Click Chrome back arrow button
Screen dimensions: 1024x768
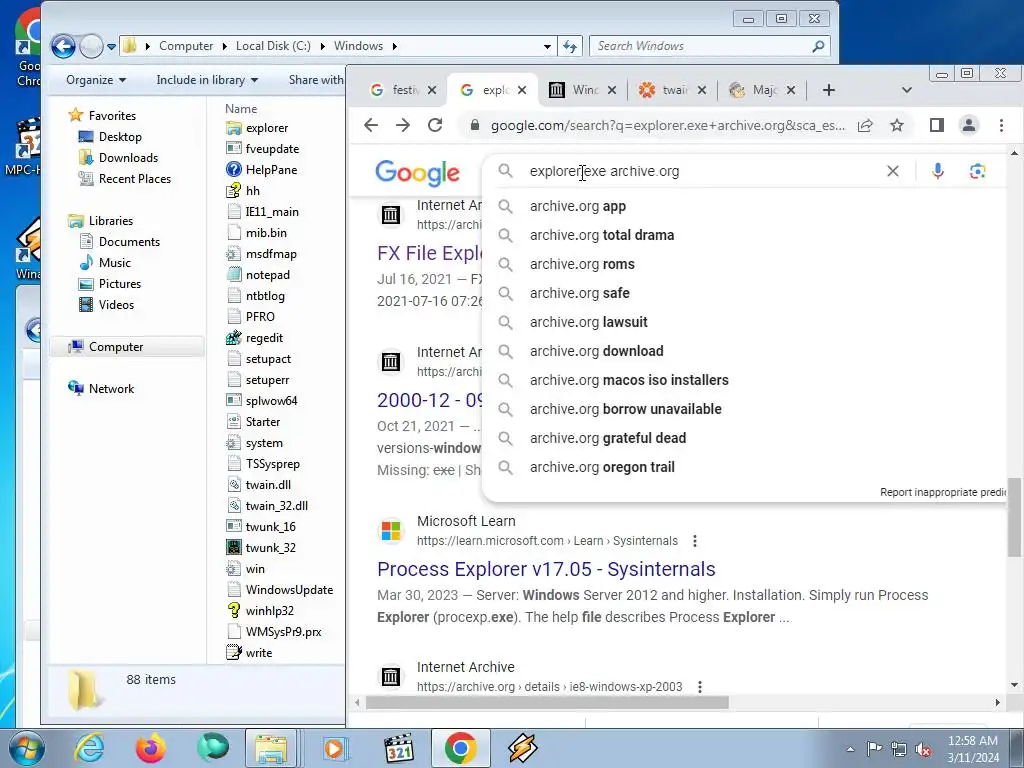coord(371,125)
